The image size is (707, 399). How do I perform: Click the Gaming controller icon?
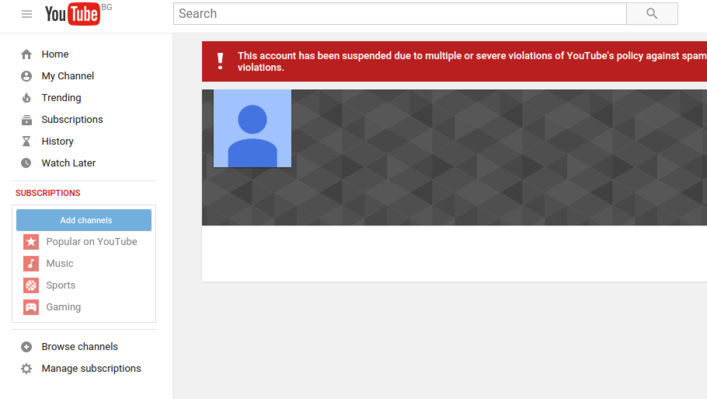pos(31,307)
